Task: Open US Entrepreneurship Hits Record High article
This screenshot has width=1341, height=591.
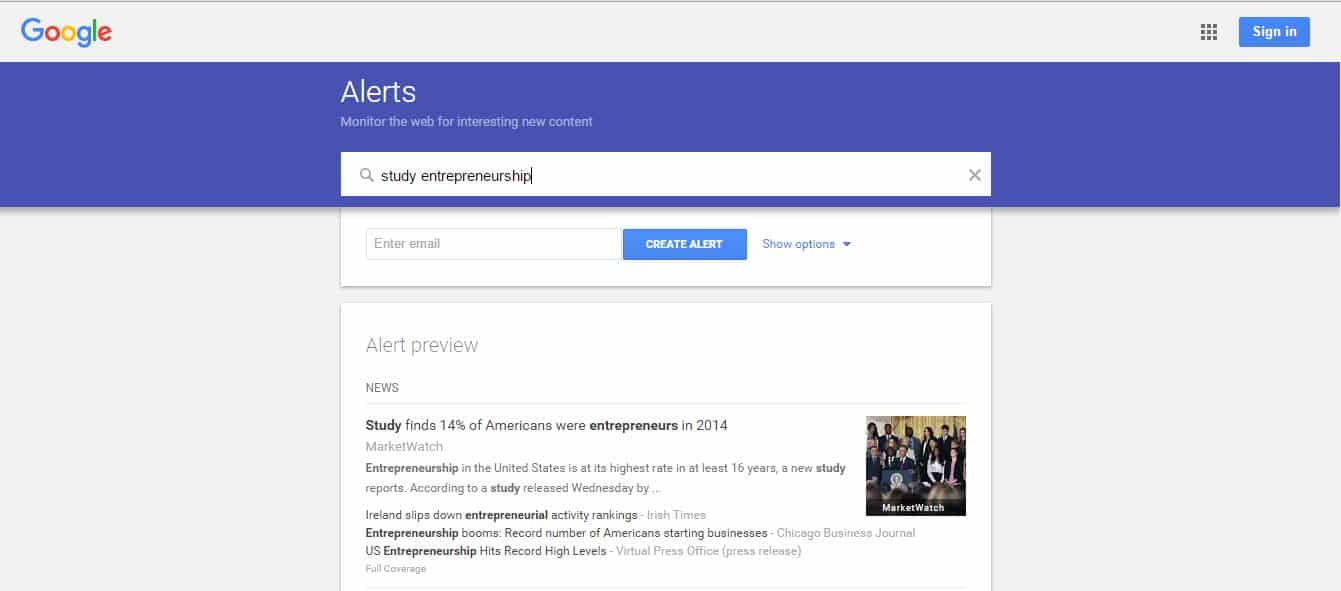Action: (486, 551)
